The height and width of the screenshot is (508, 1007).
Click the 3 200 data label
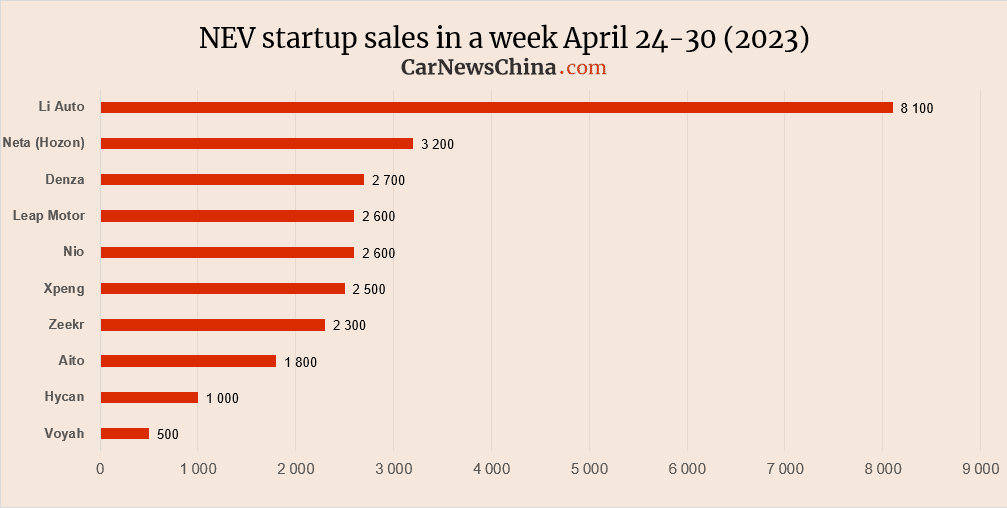437,144
